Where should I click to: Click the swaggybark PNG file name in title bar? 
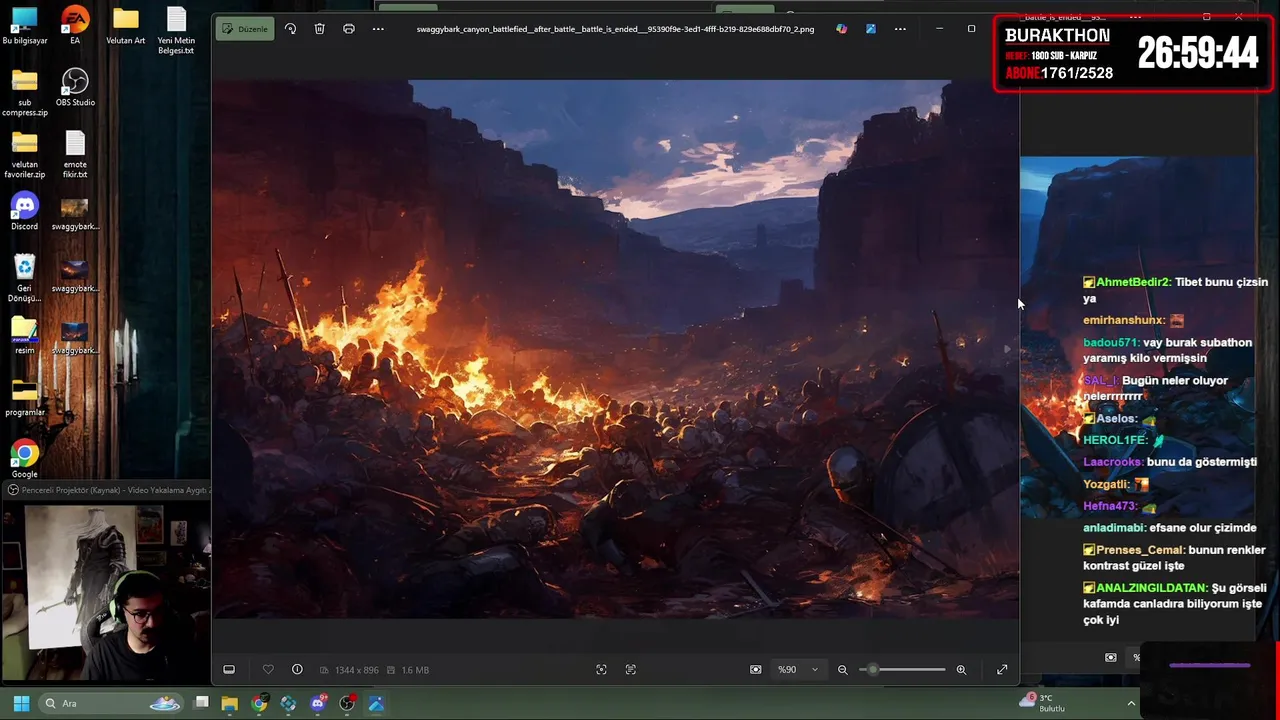tap(615, 29)
